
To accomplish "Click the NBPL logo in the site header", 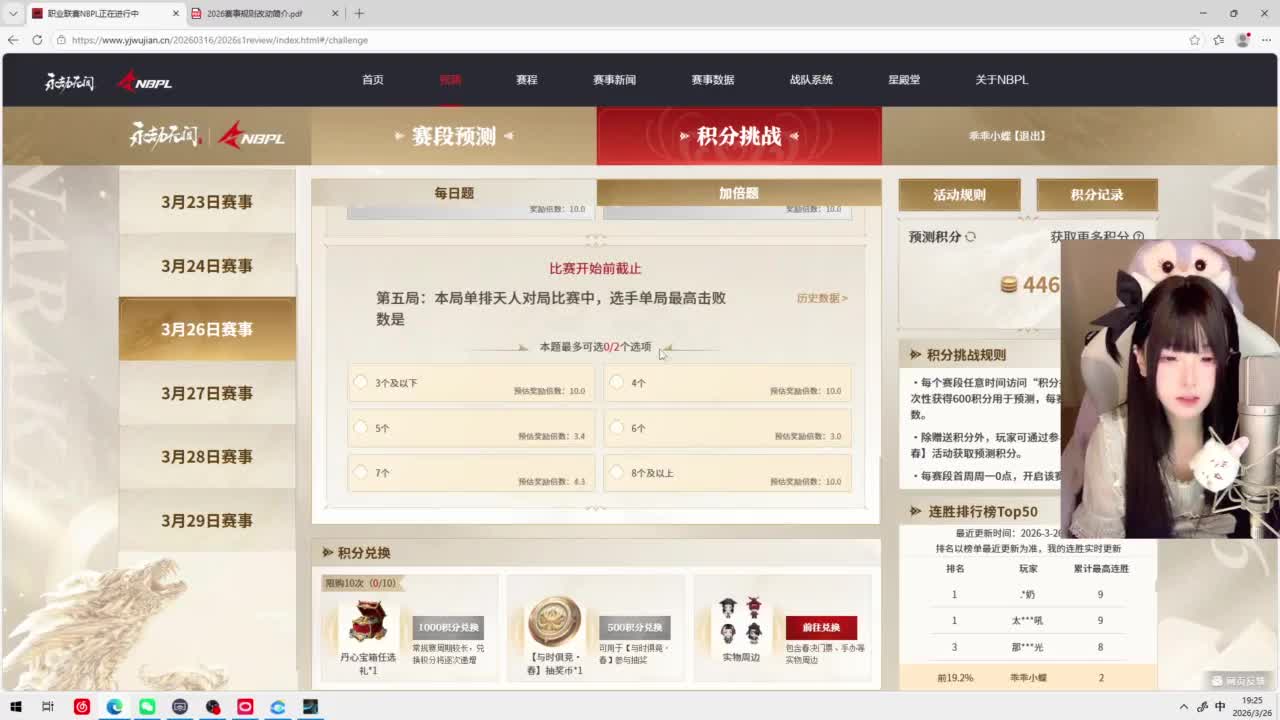I will [x=145, y=81].
